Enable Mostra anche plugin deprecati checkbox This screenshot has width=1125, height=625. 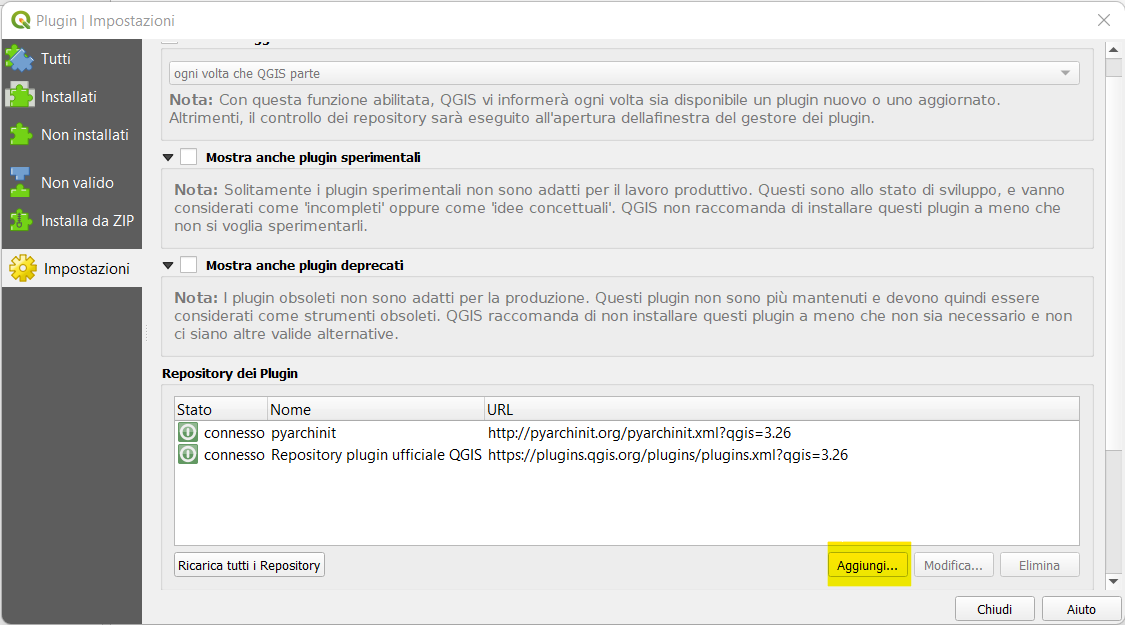189,265
